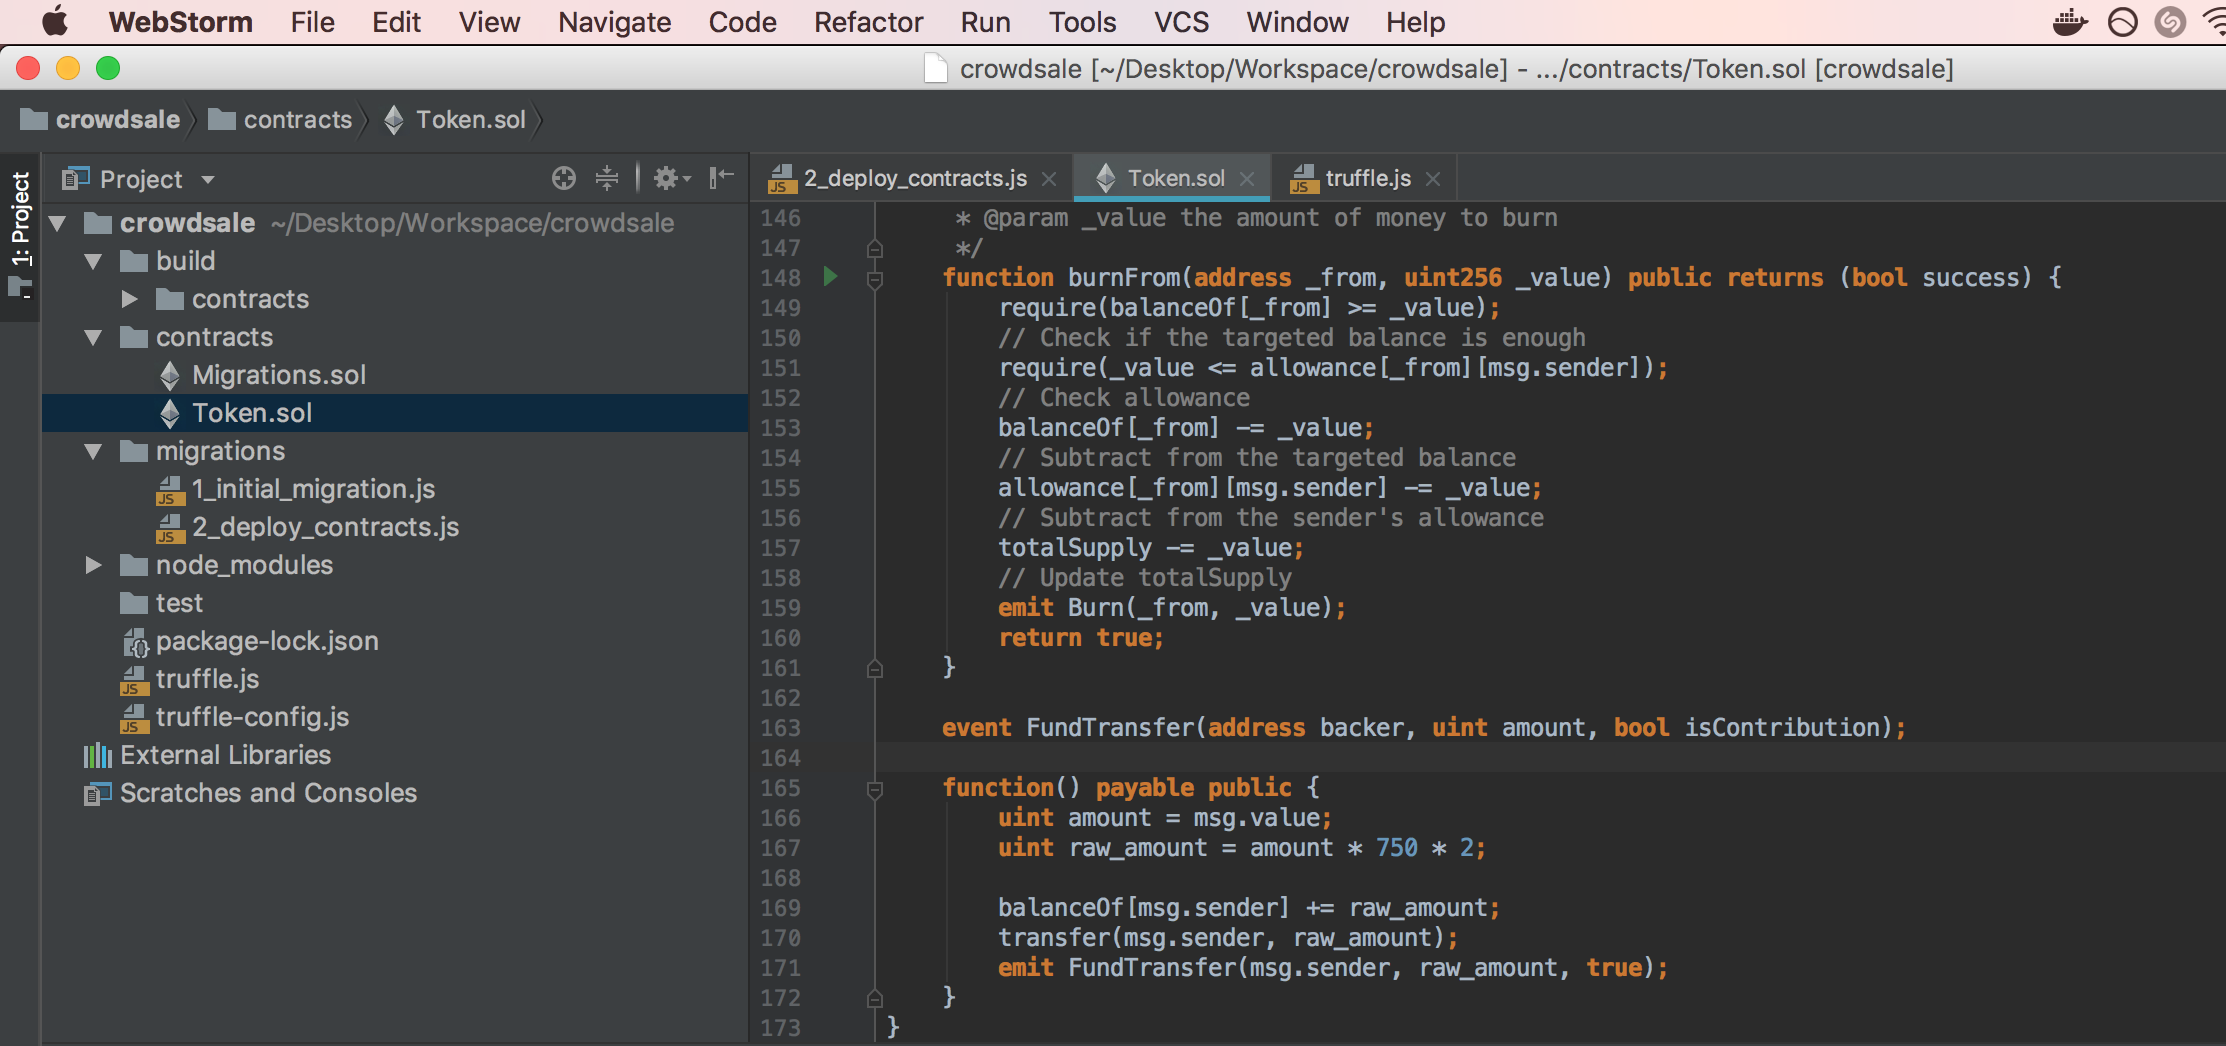Close the truffle.js editor tab
This screenshot has height=1046, width=2226.
[1433, 179]
